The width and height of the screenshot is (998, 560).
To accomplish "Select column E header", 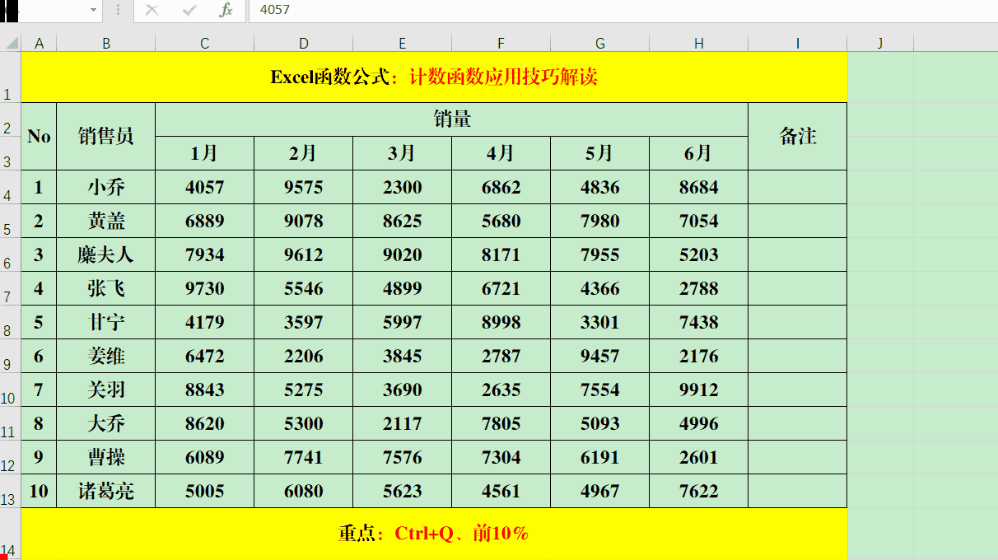I will (x=402, y=43).
